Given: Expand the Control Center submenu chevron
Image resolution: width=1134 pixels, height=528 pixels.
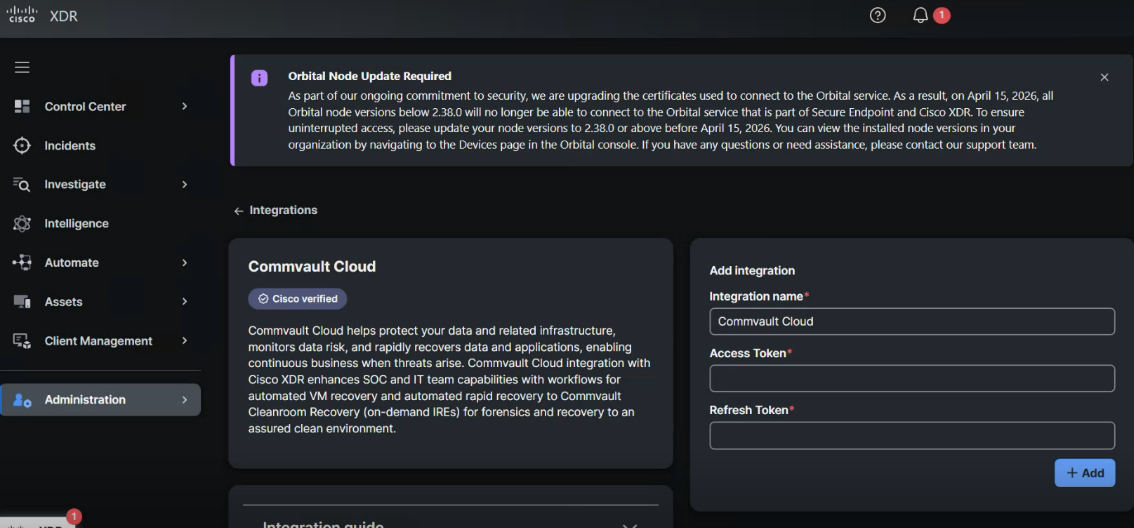Looking at the screenshot, I should click(184, 106).
